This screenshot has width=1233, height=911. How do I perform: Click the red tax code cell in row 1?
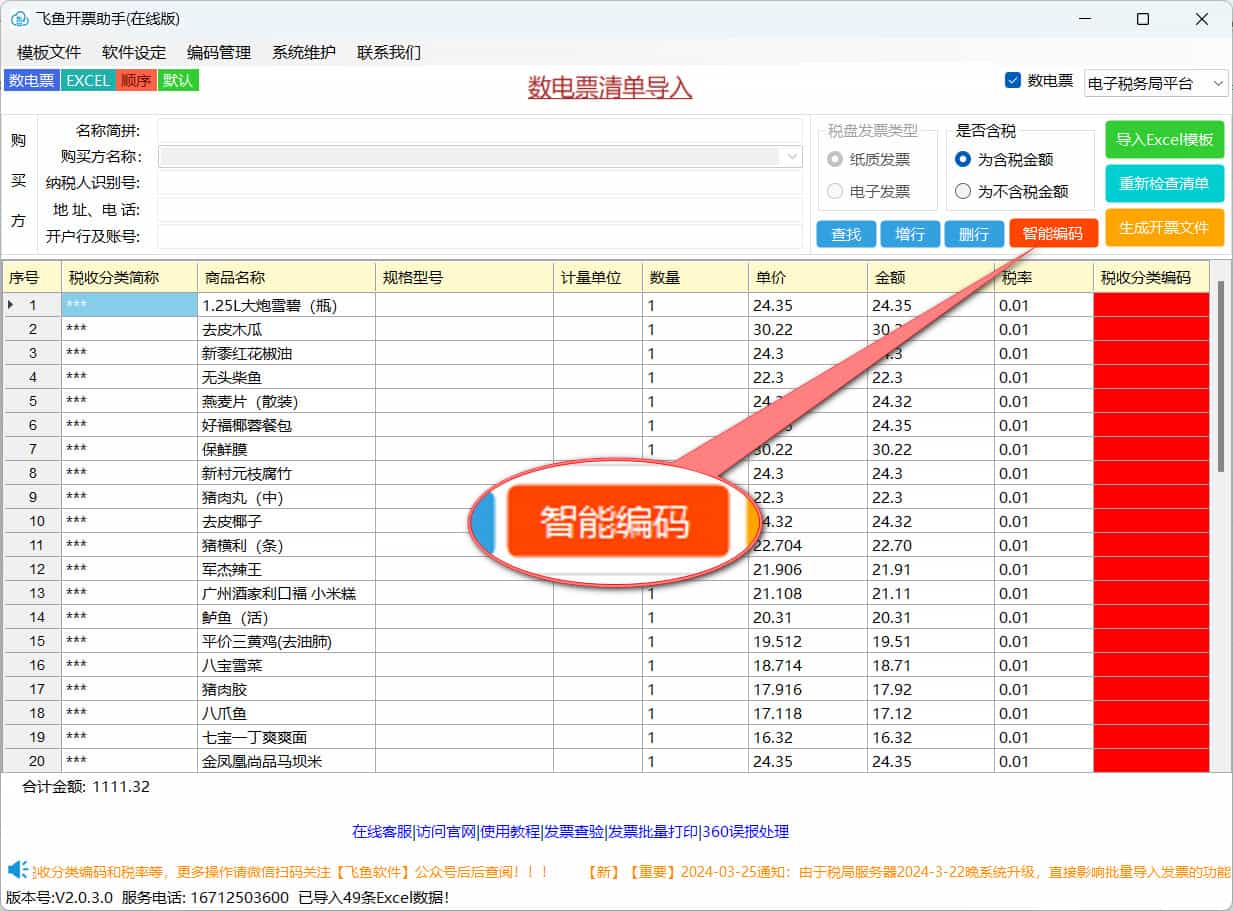click(x=1151, y=305)
